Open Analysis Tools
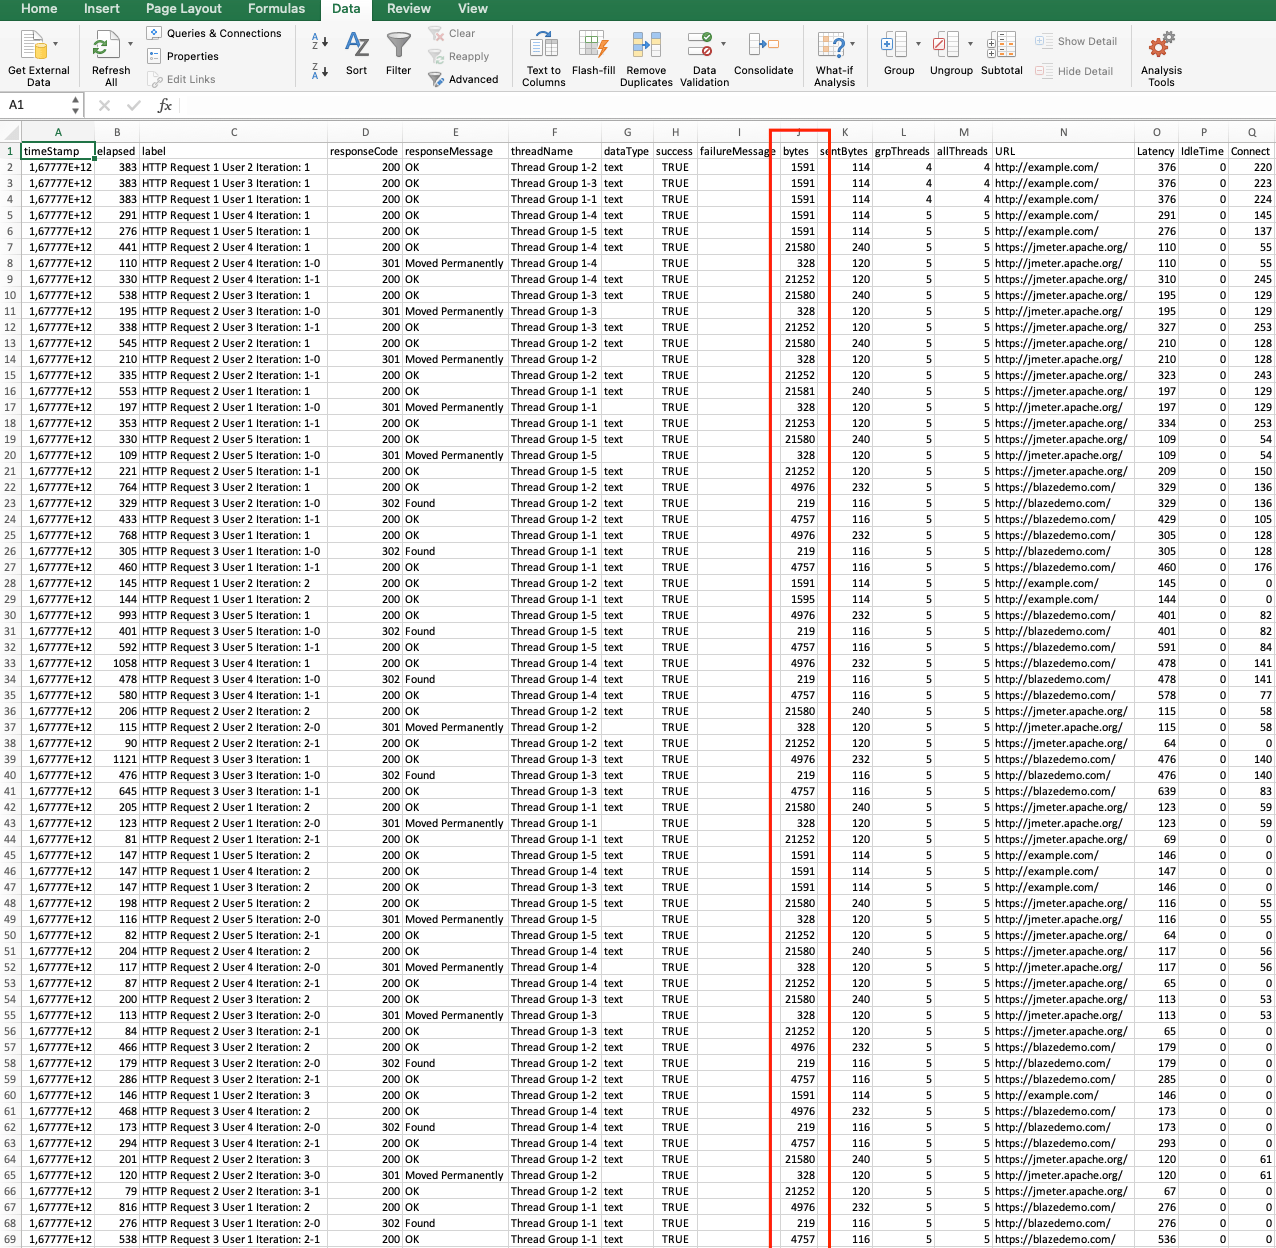Image resolution: width=1276 pixels, height=1248 pixels. [x=1161, y=59]
